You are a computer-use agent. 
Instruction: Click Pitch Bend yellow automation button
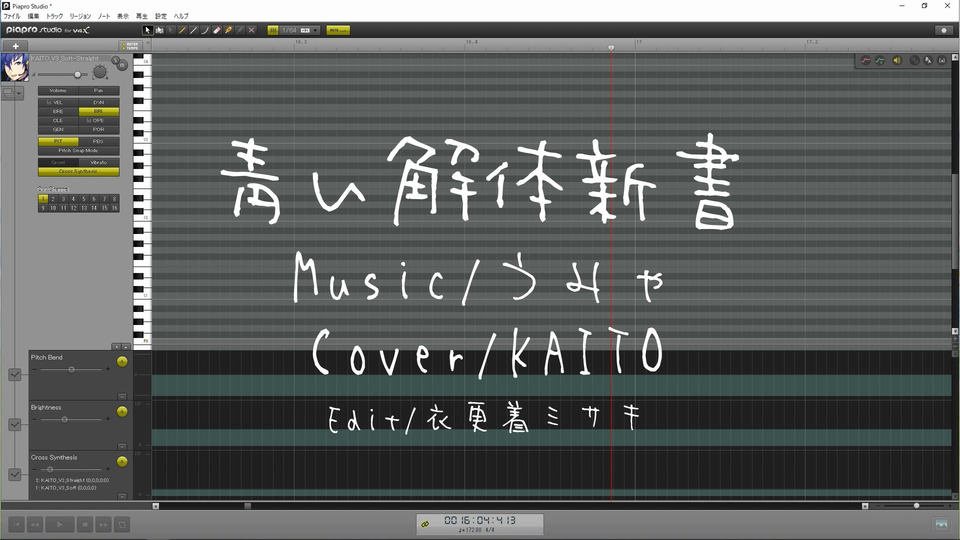[x=122, y=361]
